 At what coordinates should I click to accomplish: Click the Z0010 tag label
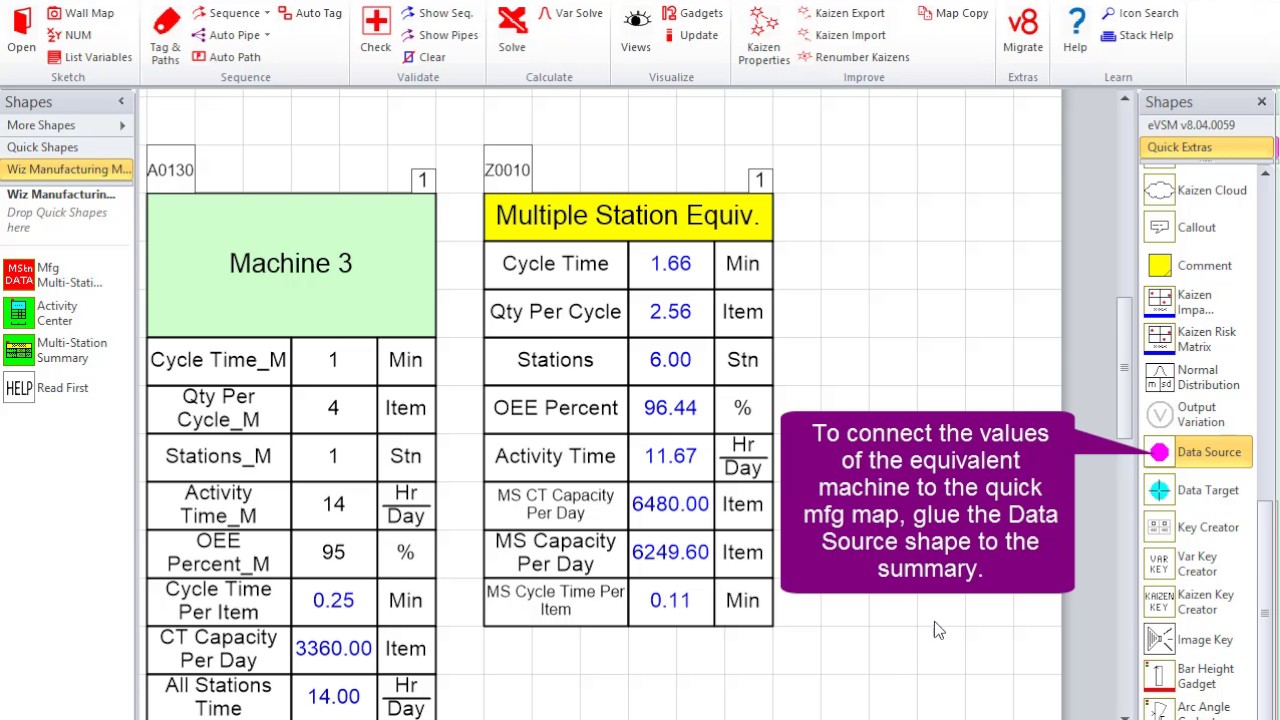tap(507, 170)
